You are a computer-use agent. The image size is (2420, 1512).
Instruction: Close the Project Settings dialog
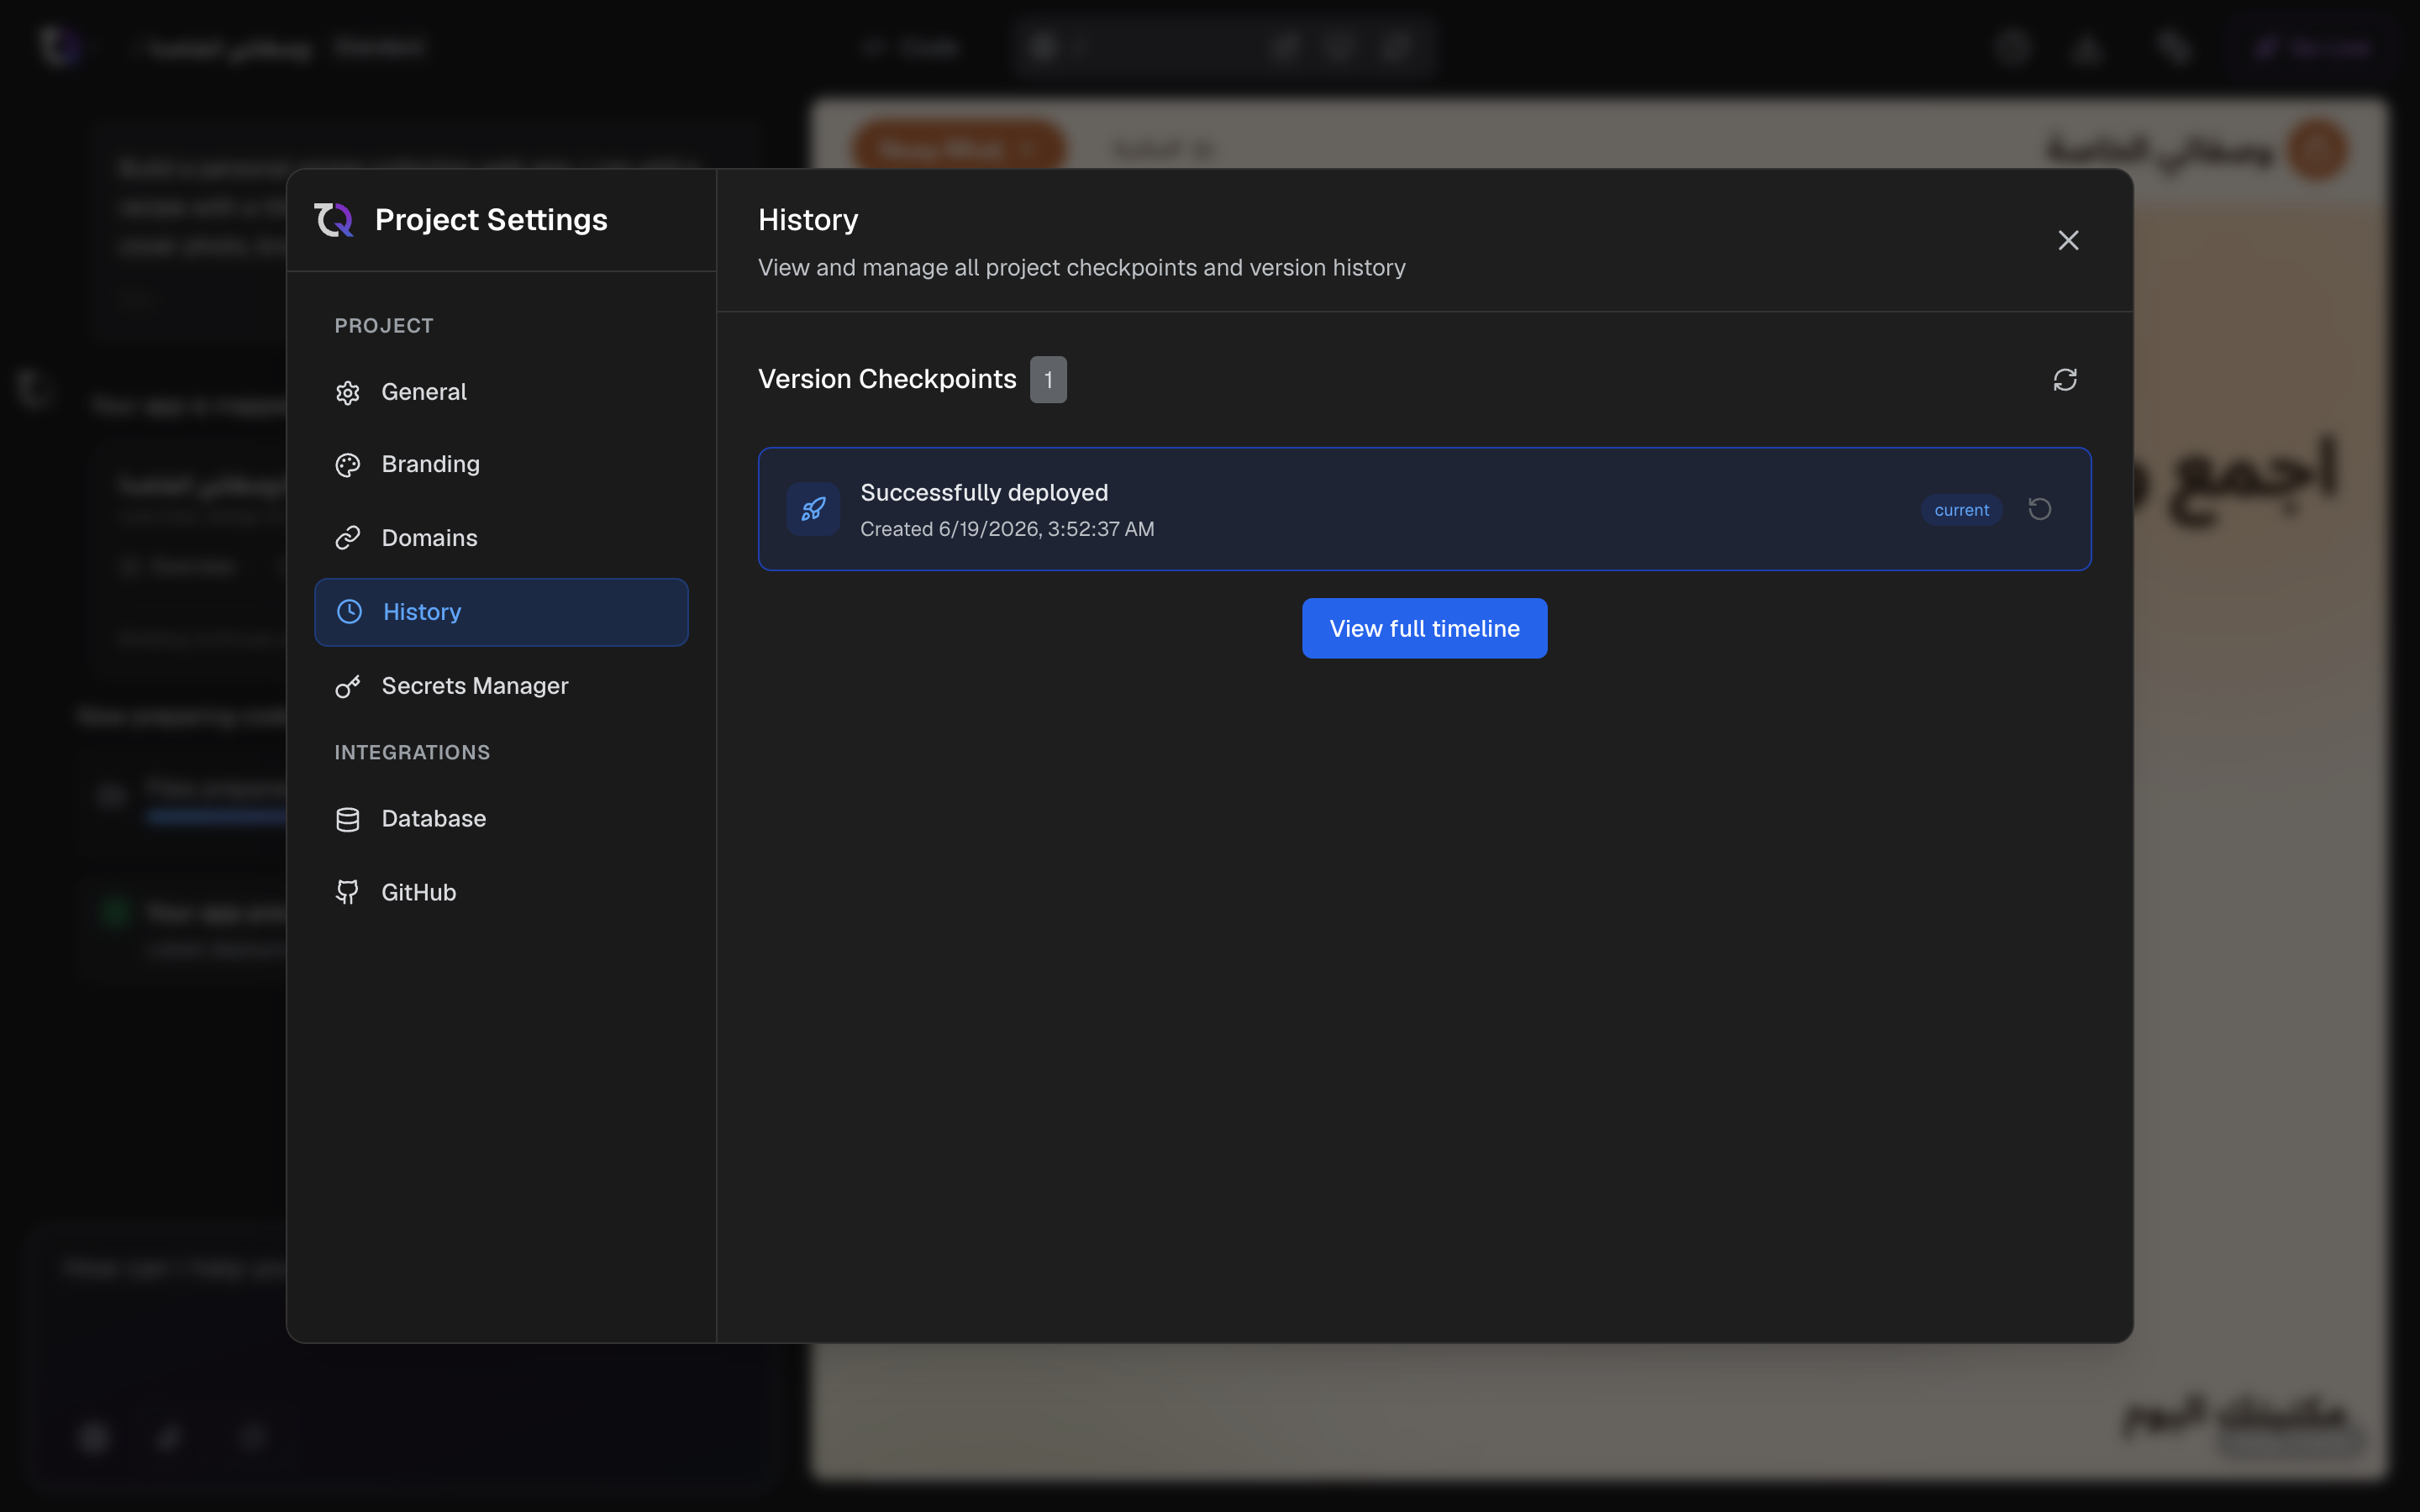[x=2068, y=240]
